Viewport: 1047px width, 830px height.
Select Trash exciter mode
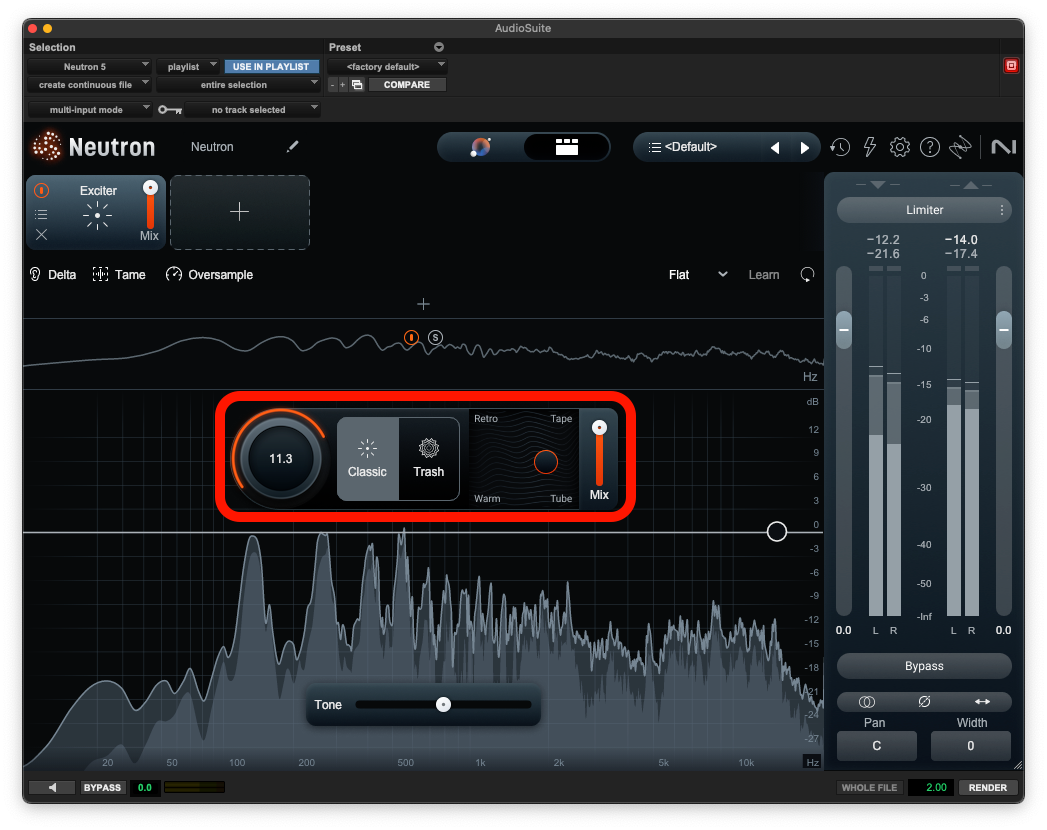[429, 459]
